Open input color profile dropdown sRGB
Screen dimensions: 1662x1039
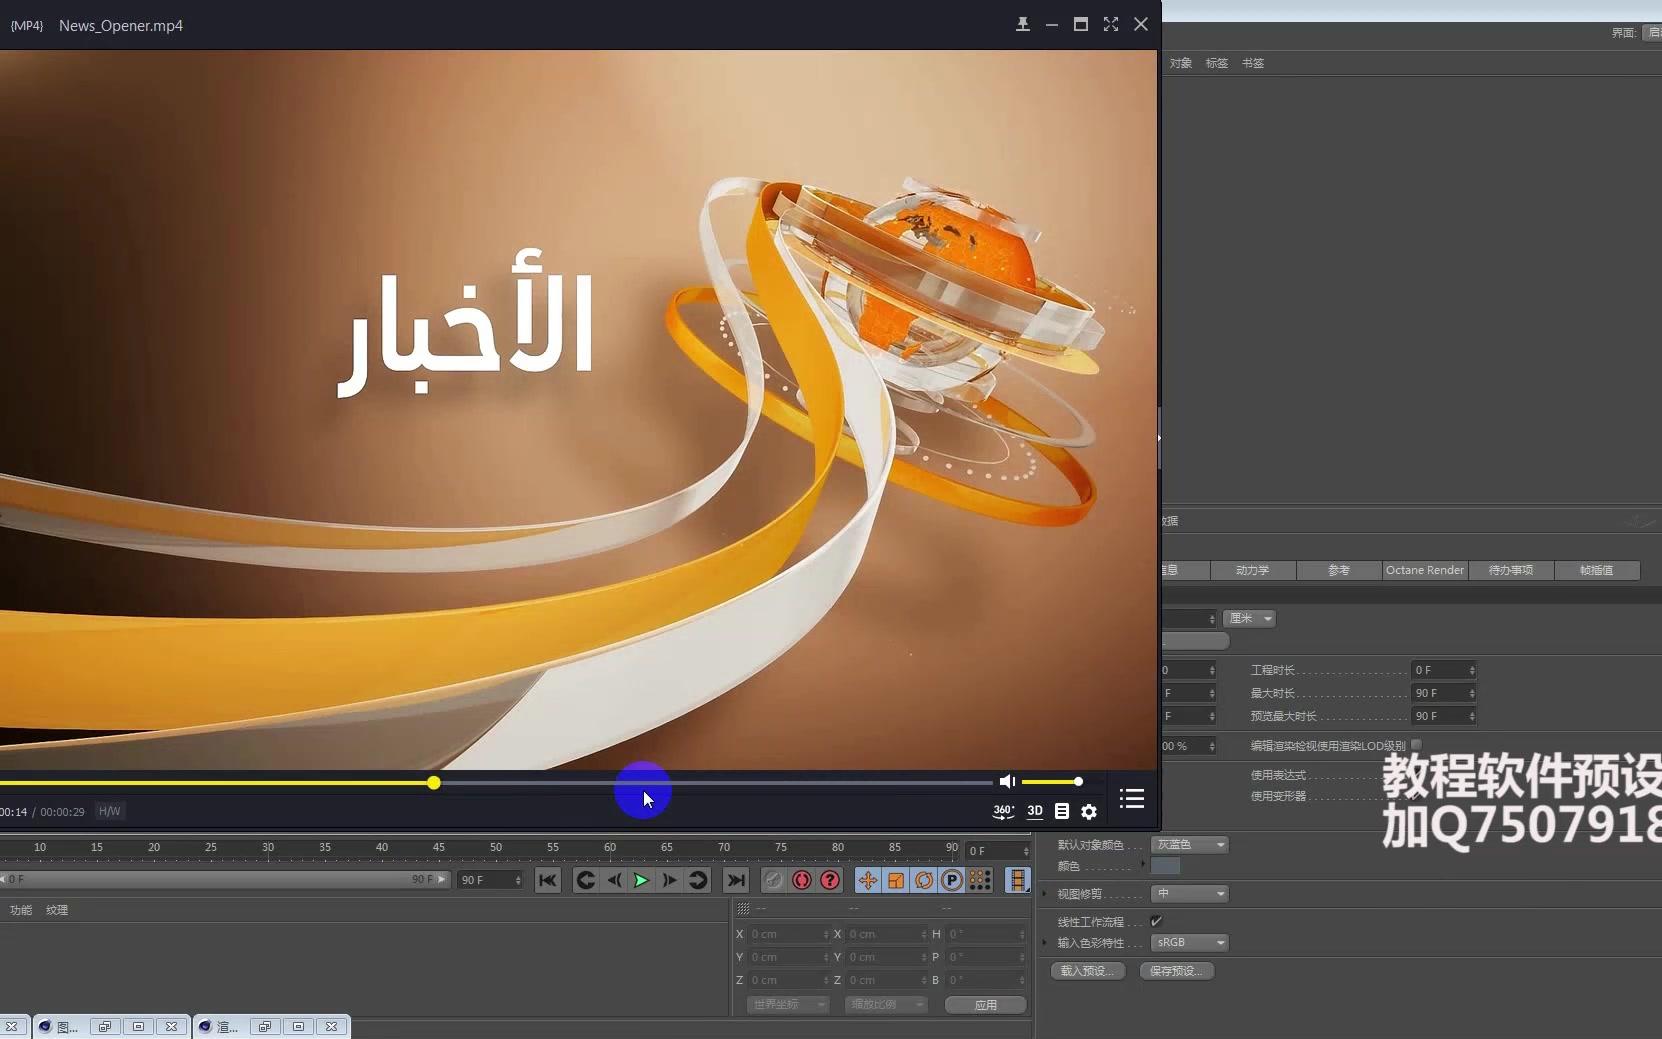point(1189,943)
